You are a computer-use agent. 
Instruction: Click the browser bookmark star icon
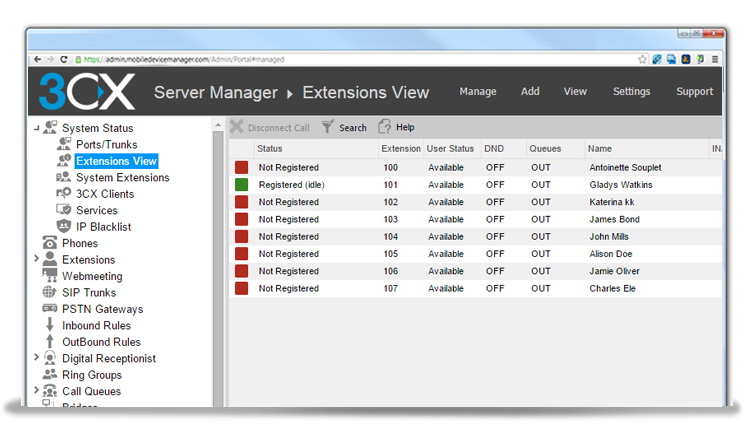click(642, 59)
